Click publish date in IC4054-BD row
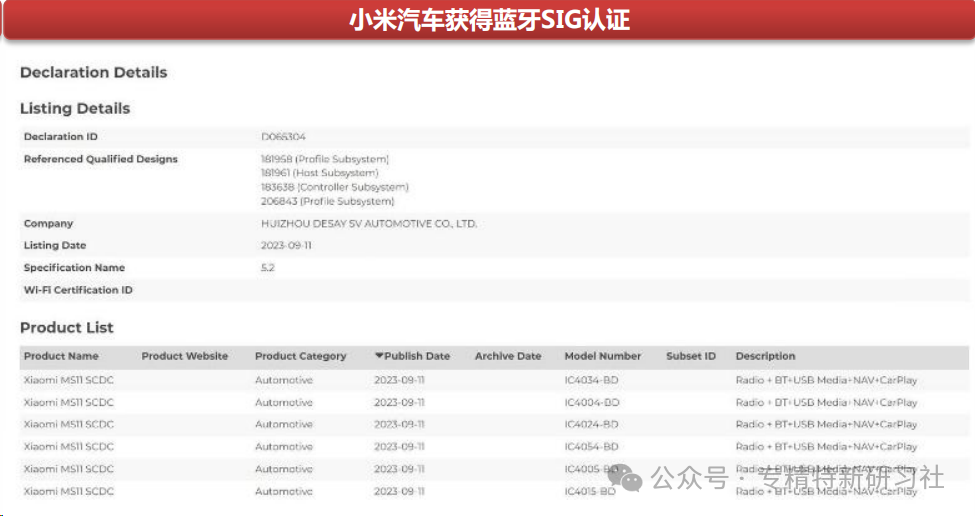Screen dimensions: 975x516 coord(399,447)
